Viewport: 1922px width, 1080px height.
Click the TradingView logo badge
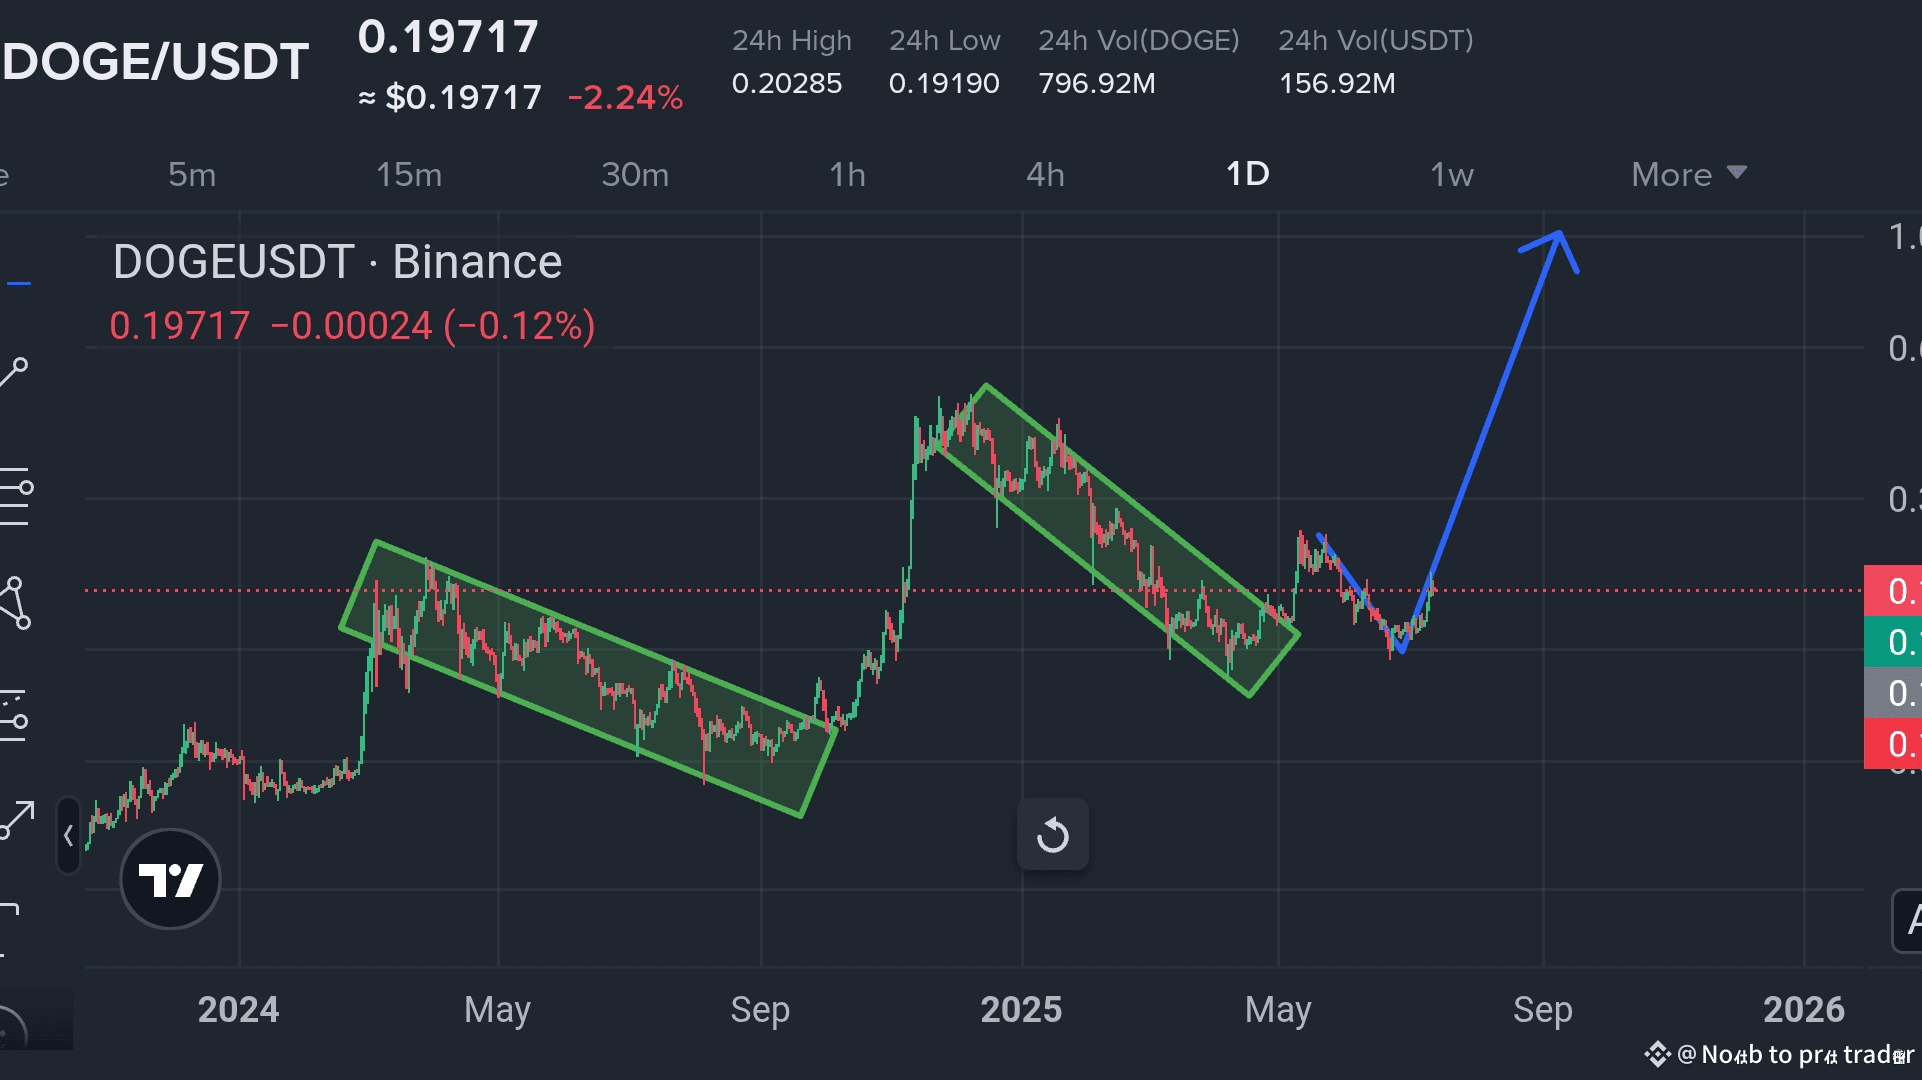170,879
